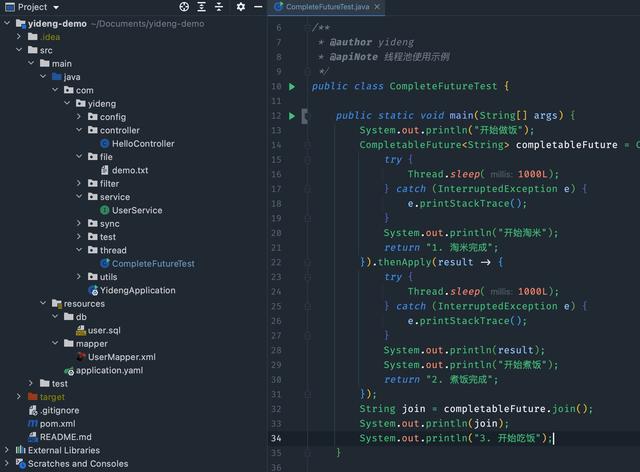Screen dimensions: 640x472
Task: Click the Expand All toolbar icon
Action: click(x=202, y=7)
